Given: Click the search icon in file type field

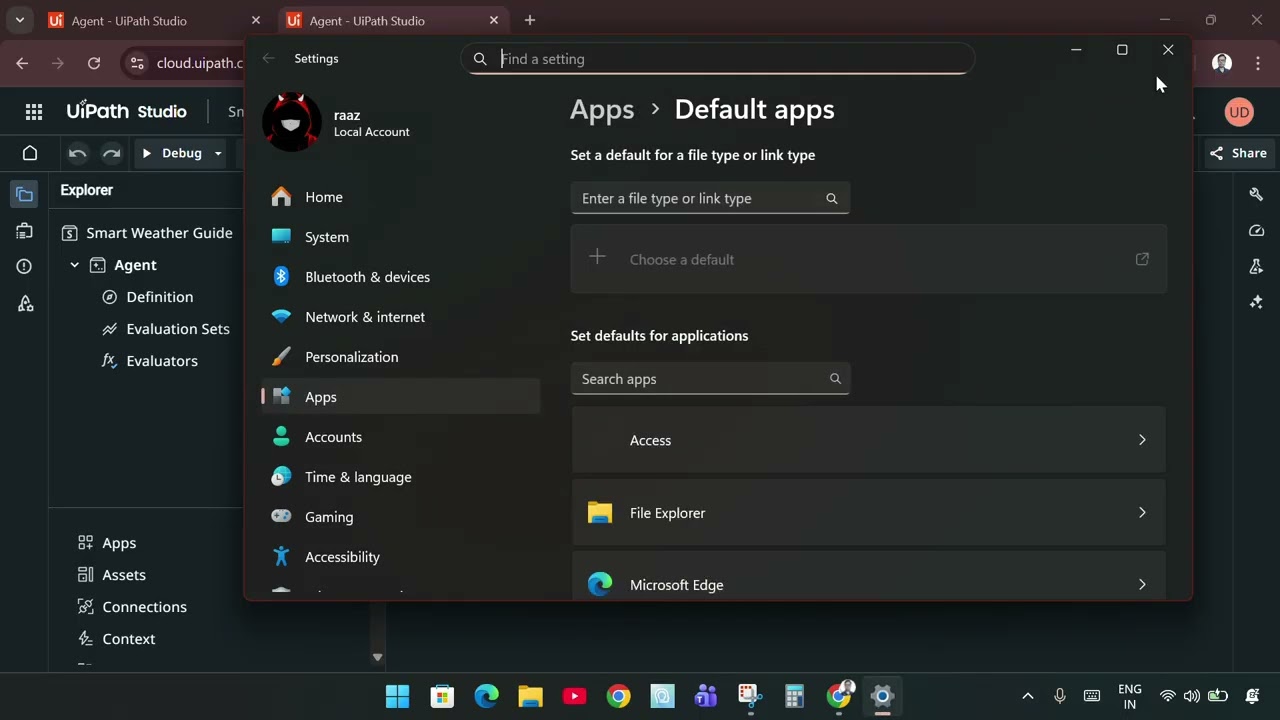Looking at the screenshot, I should click(831, 198).
